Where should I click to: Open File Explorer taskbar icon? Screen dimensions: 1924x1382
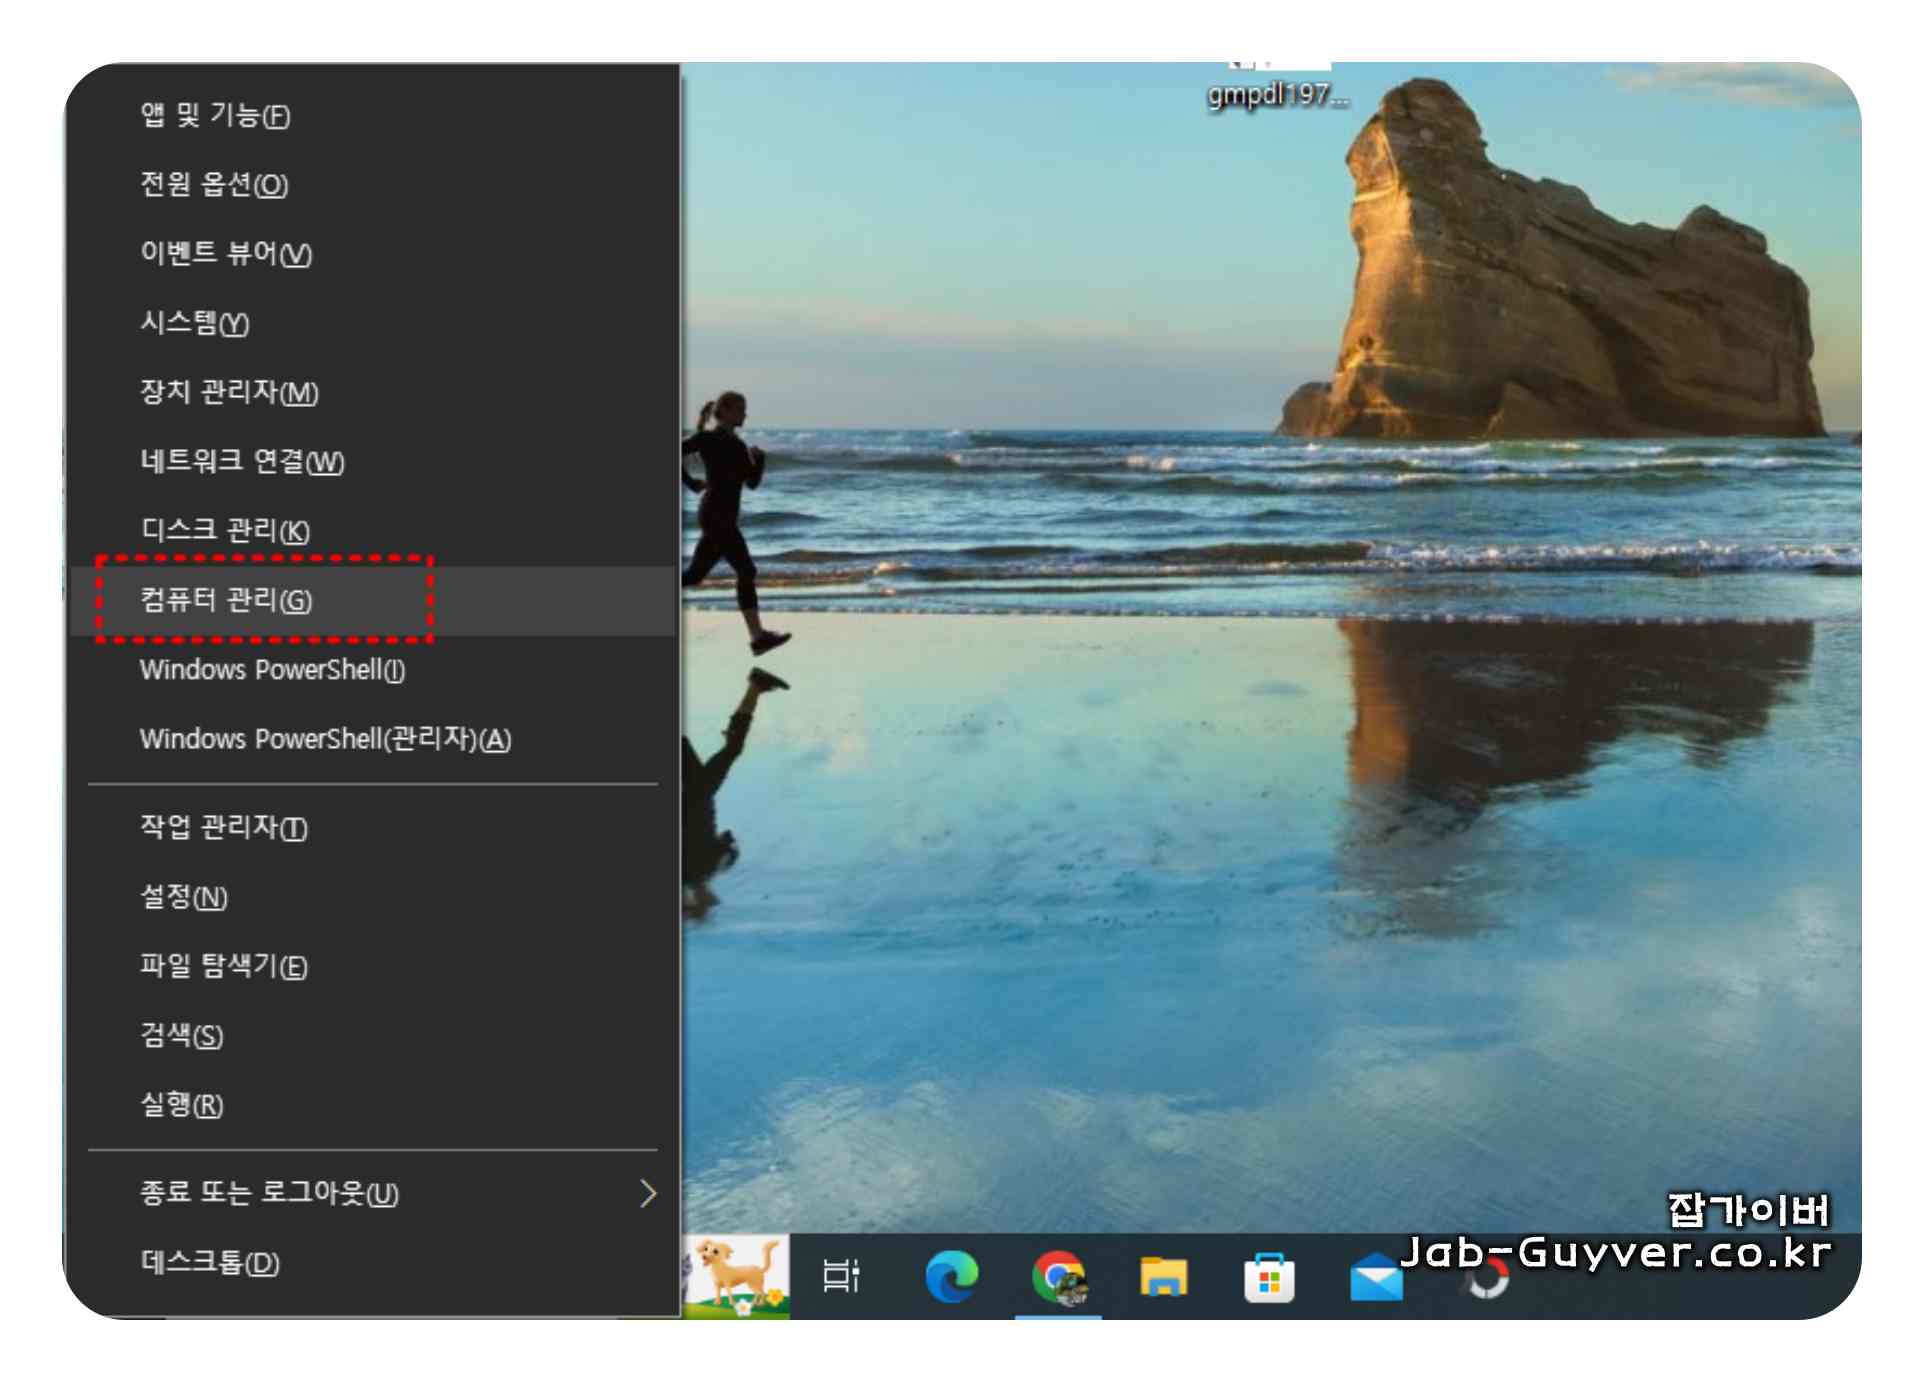(x=1163, y=1277)
